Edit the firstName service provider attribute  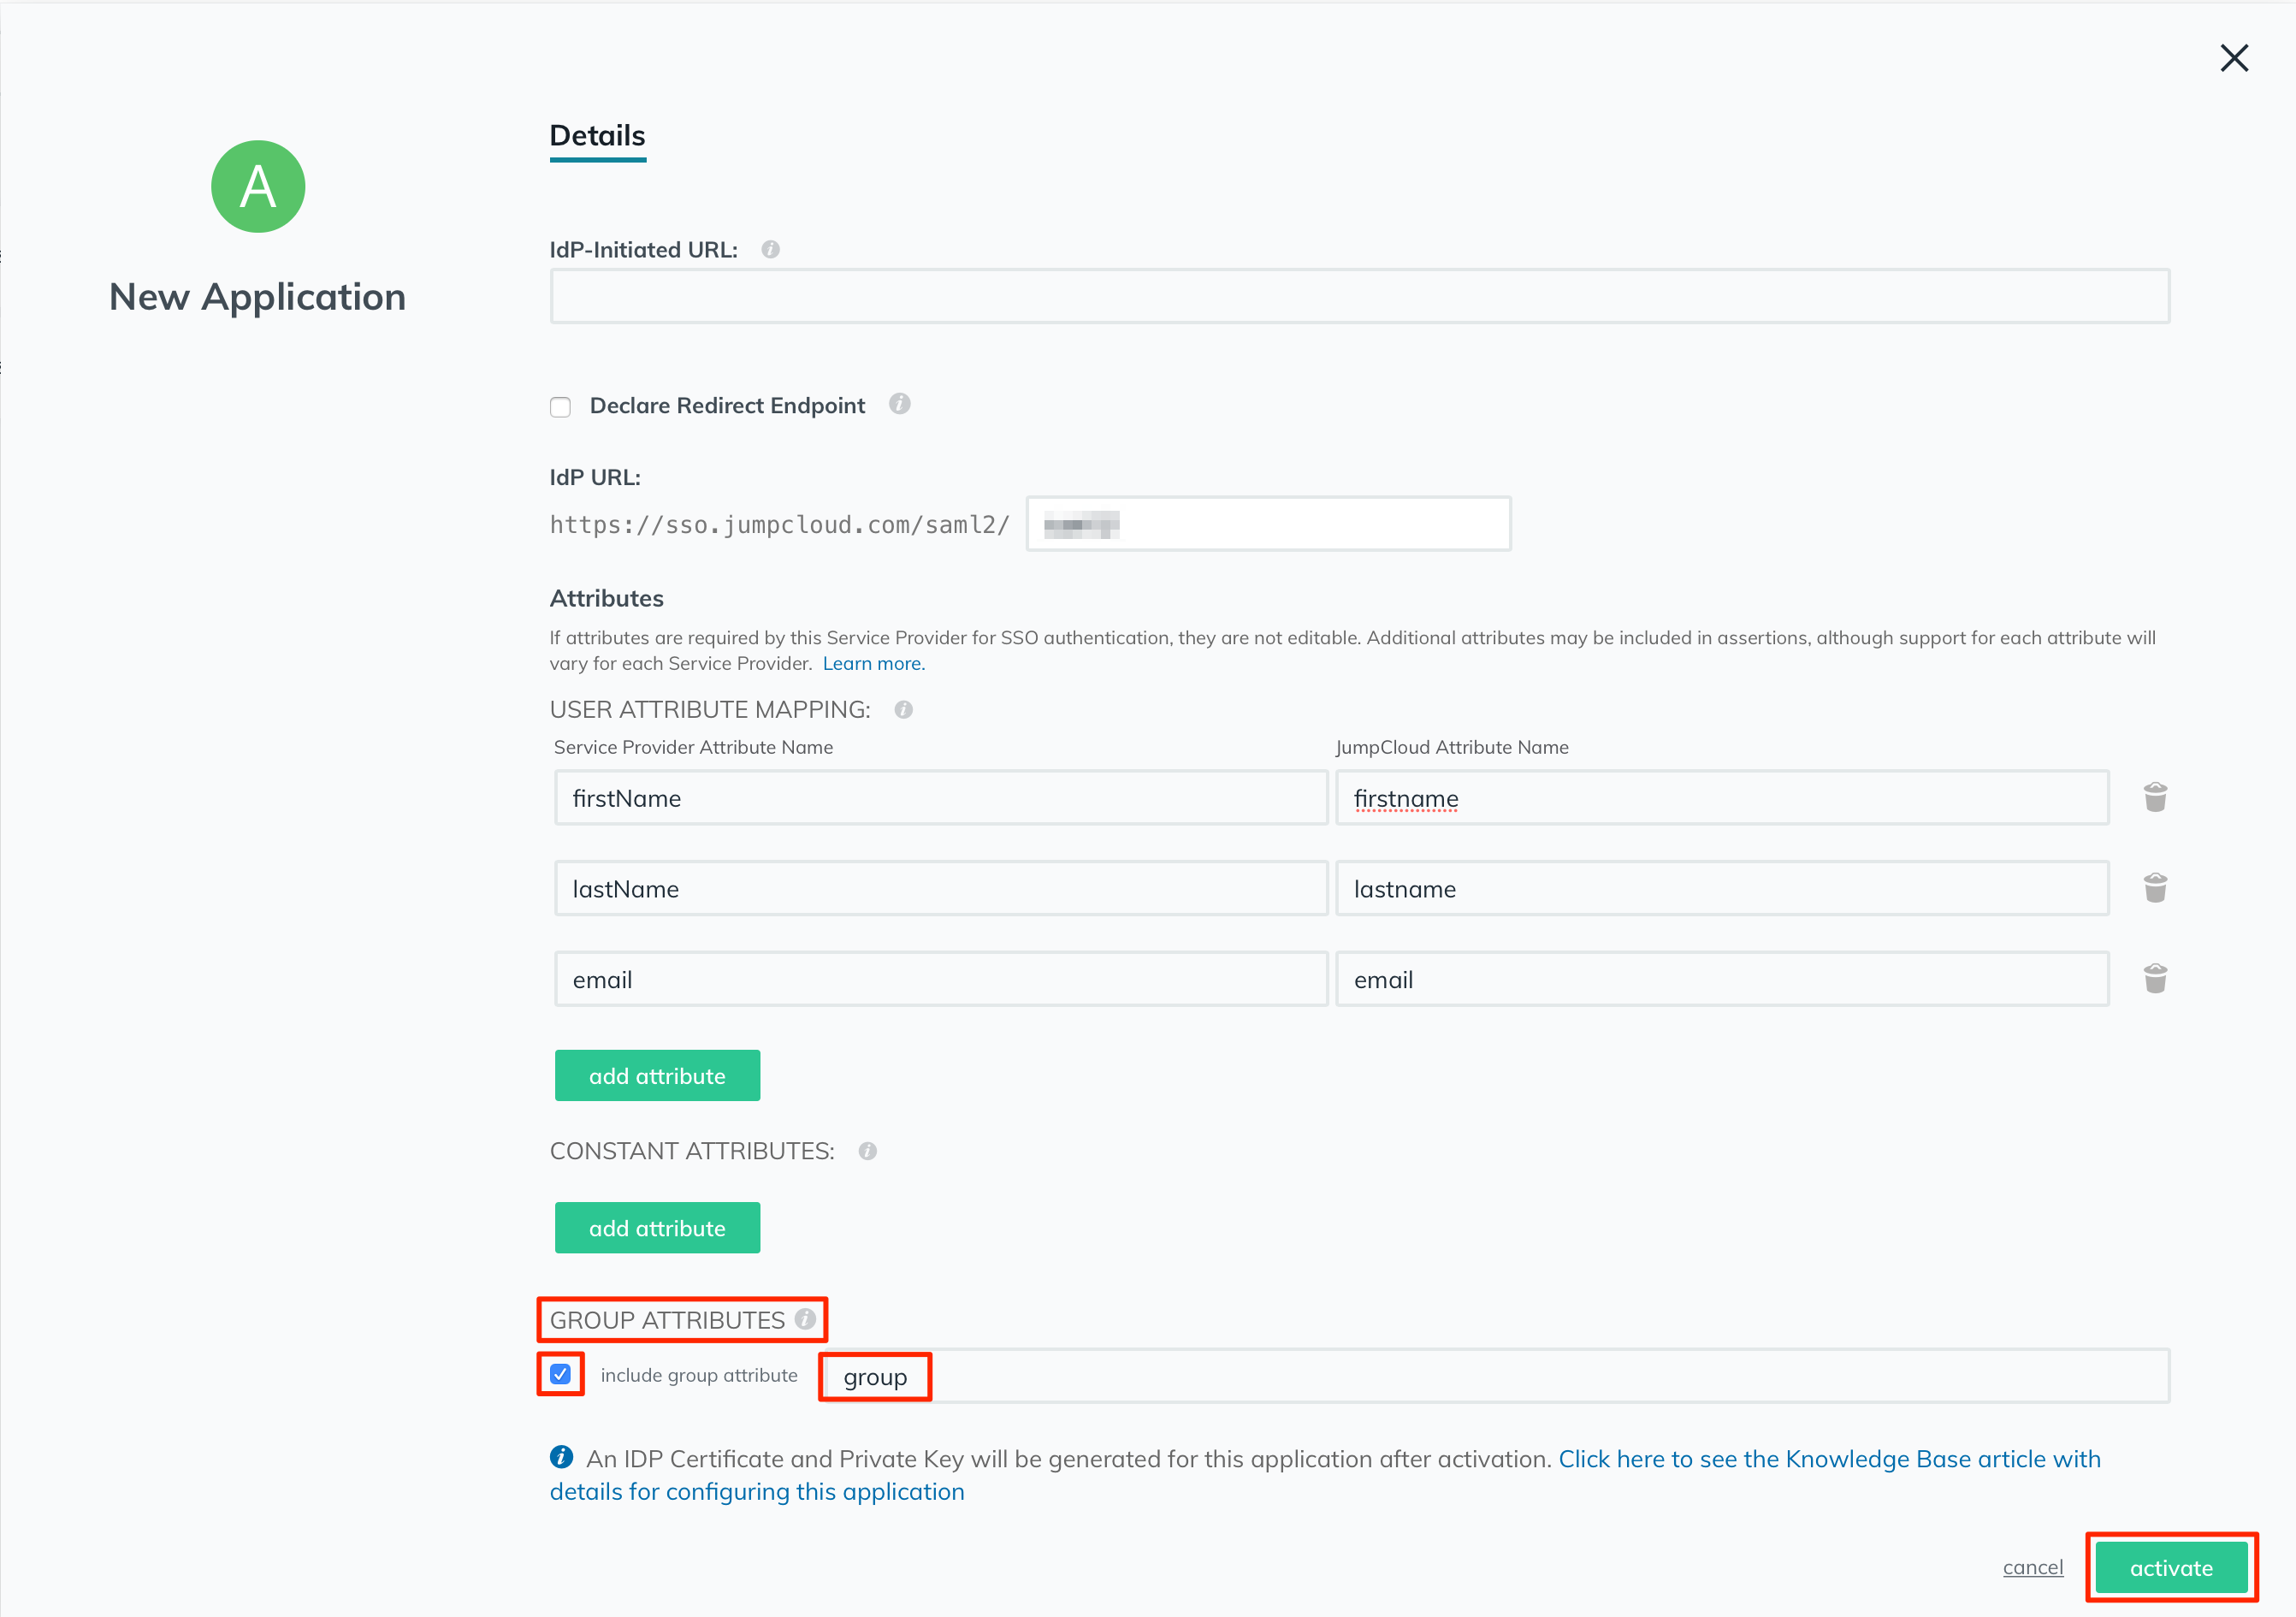[x=941, y=797]
